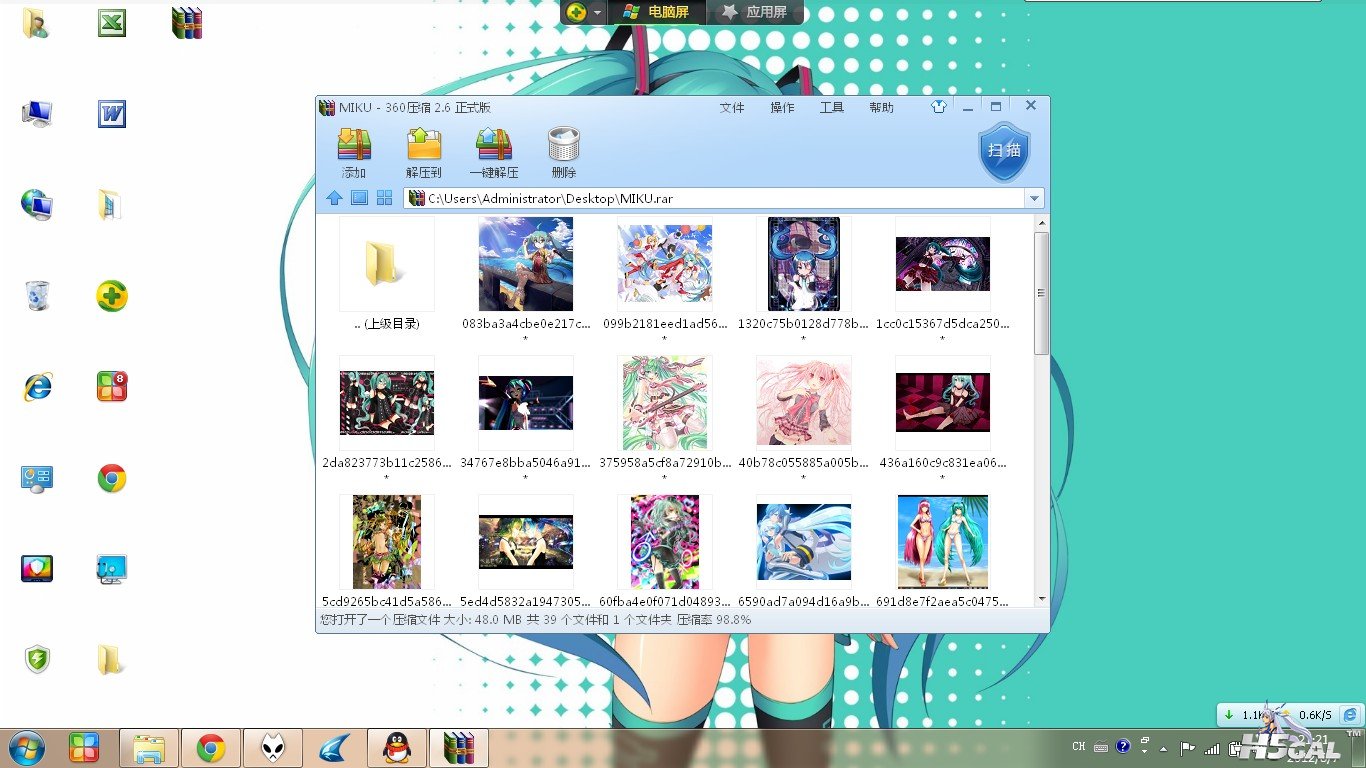Open the 360 software manager desktop icon
1366x768 pixels.
[112, 387]
